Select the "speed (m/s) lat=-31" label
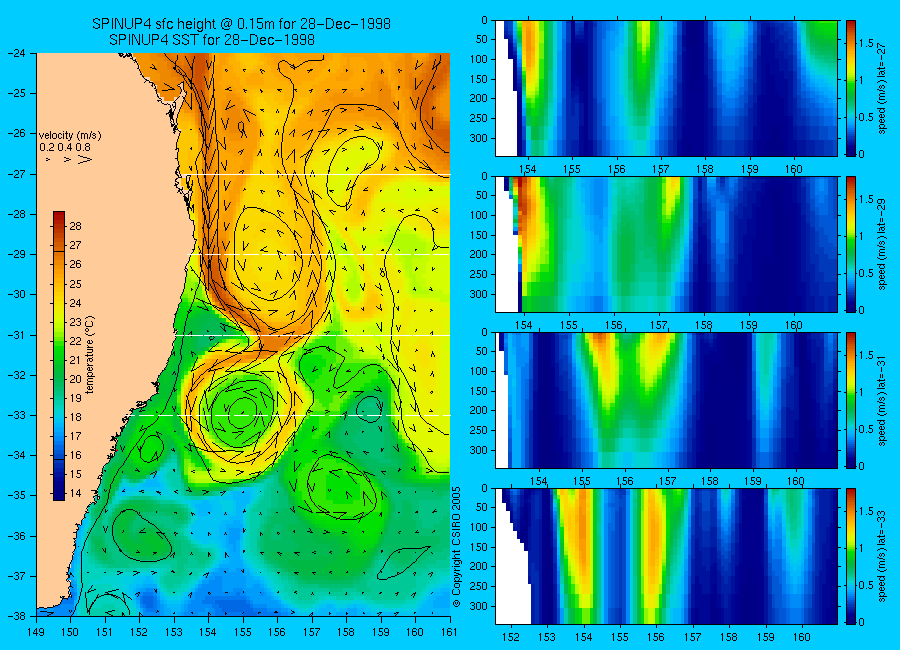Image resolution: width=900 pixels, height=650 pixels. pos(883,400)
